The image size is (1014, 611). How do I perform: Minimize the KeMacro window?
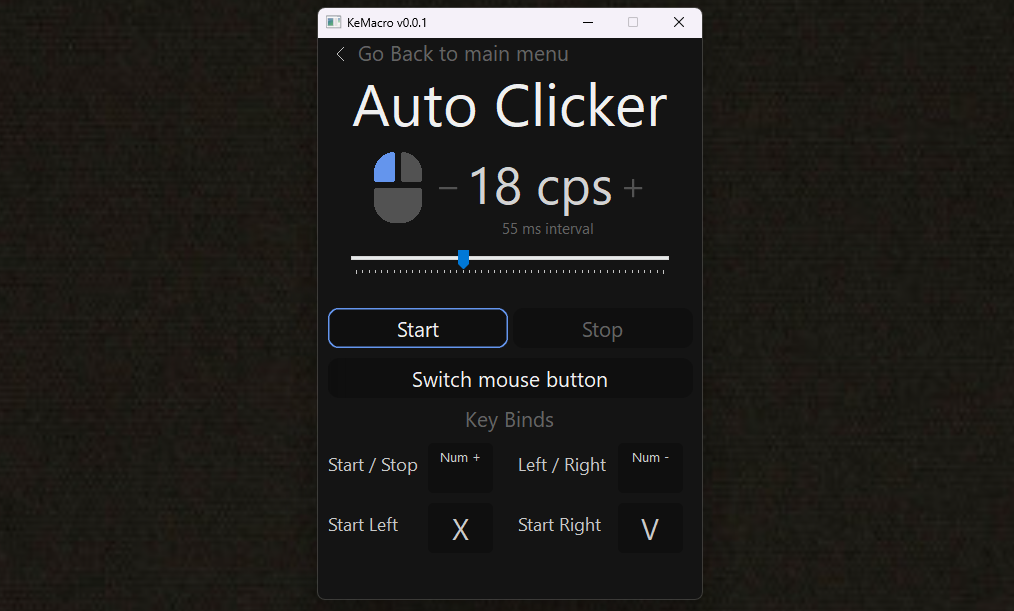click(x=587, y=23)
